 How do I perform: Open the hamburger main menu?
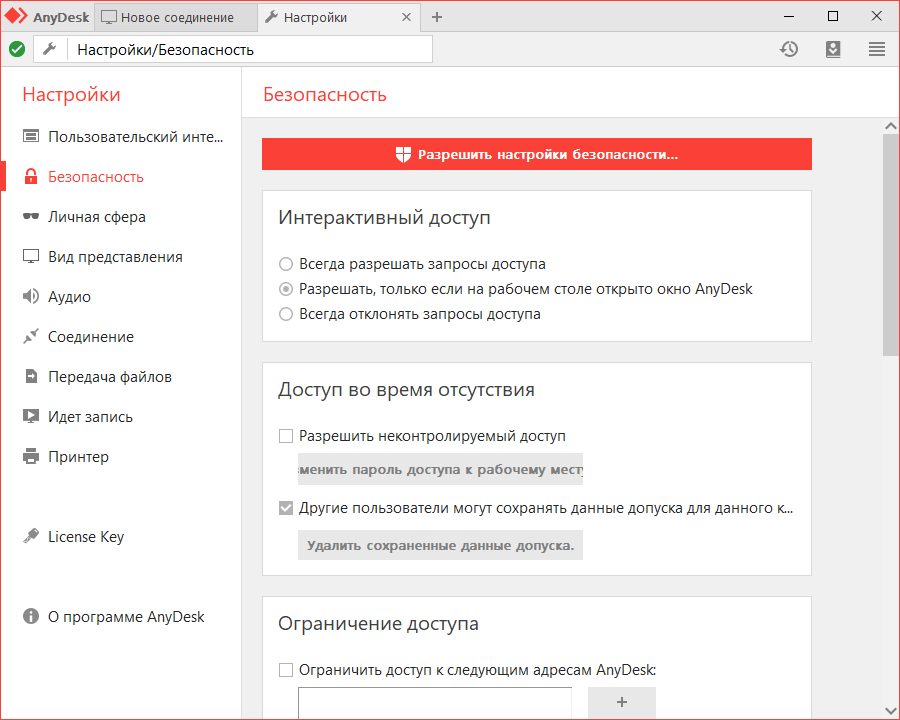(877, 49)
